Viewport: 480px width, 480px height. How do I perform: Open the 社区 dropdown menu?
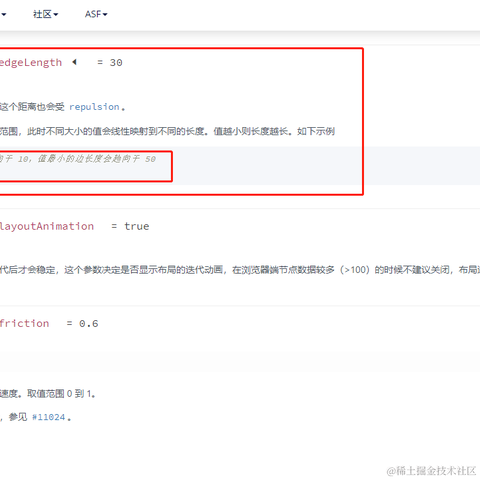(46, 14)
